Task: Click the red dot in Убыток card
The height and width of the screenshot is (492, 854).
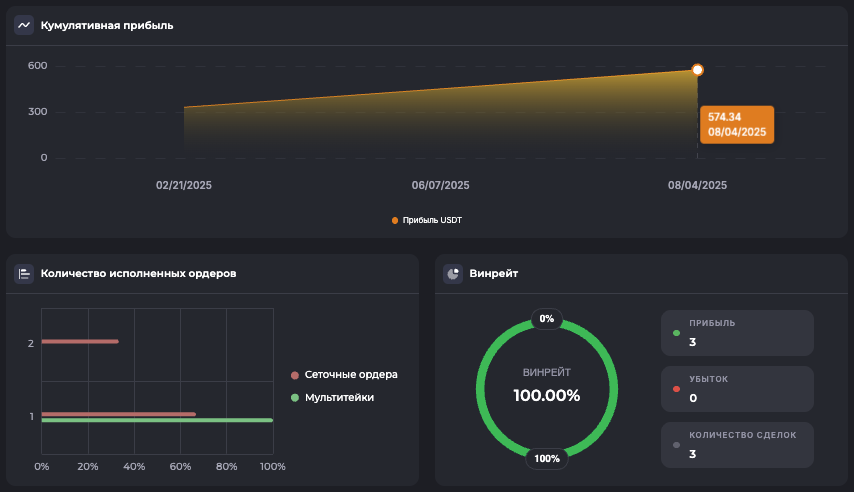Action: pyautogui.click(x=677, y=388)
